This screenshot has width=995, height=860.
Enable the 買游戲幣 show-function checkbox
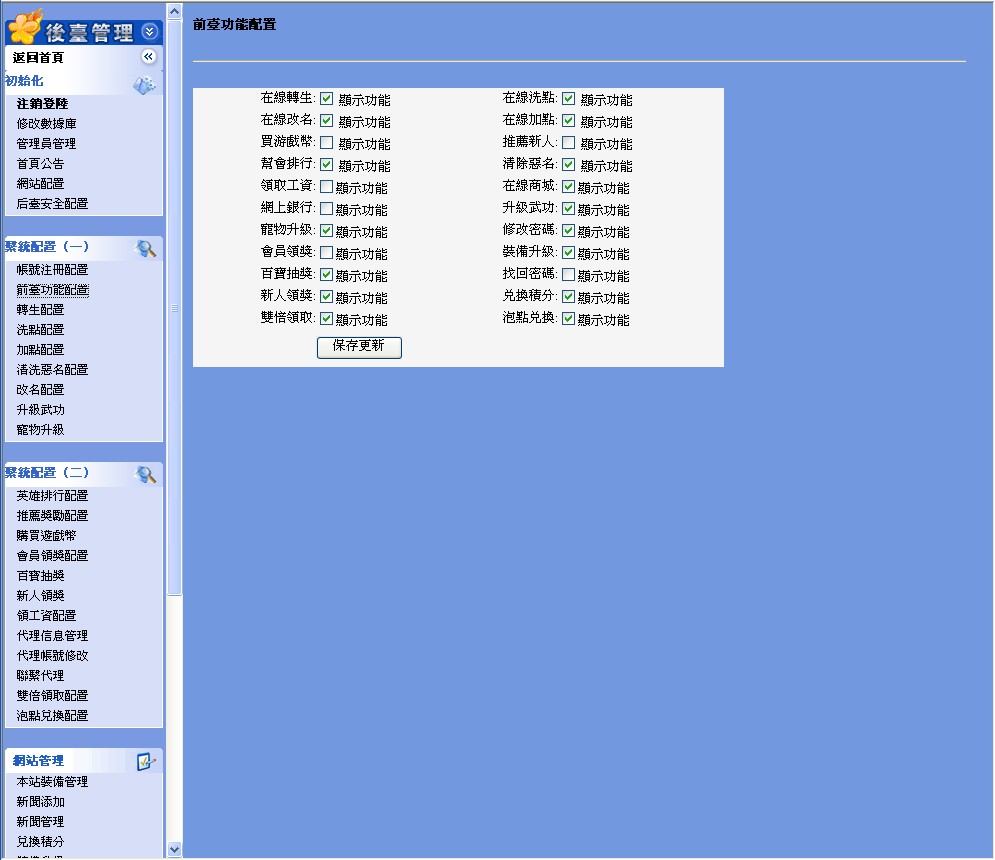pos(326,143)
